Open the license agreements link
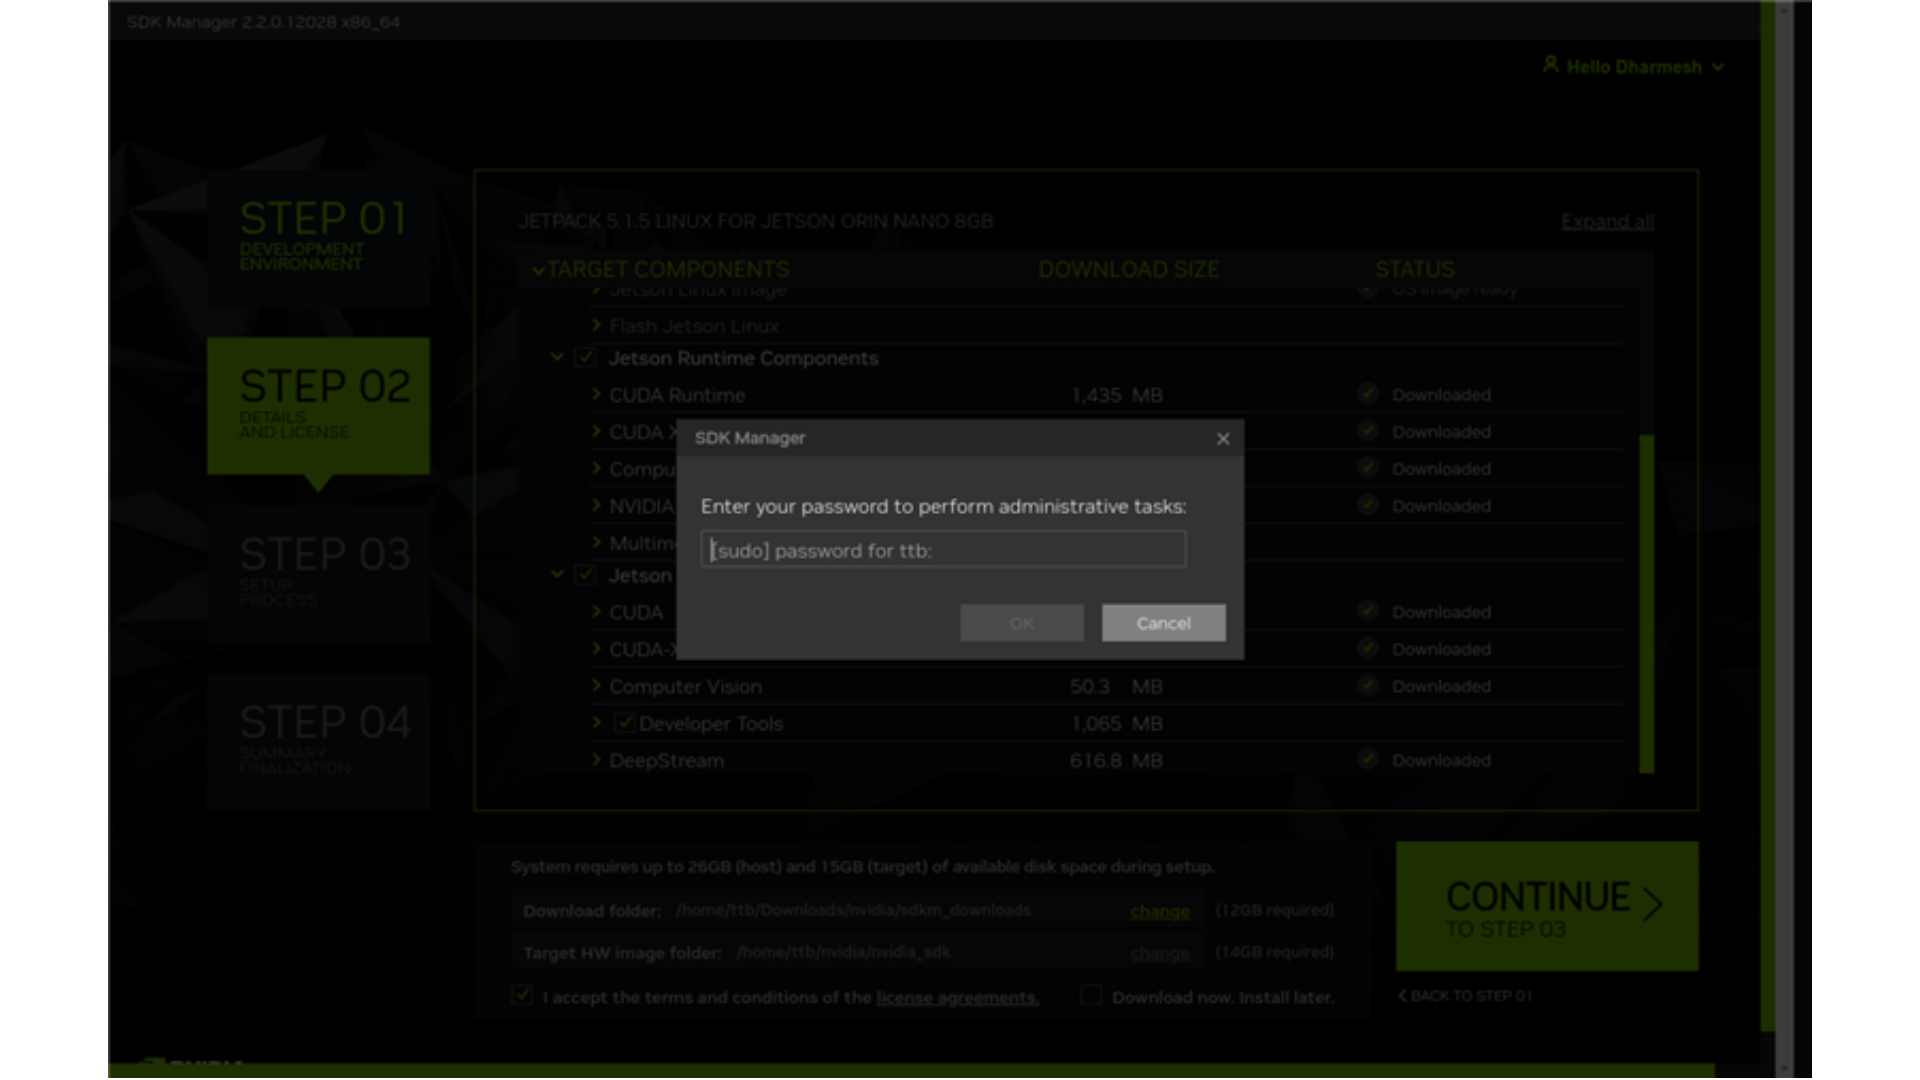Image resolution: width=1920 pixels, height=1080 pixels. point(957,998)
